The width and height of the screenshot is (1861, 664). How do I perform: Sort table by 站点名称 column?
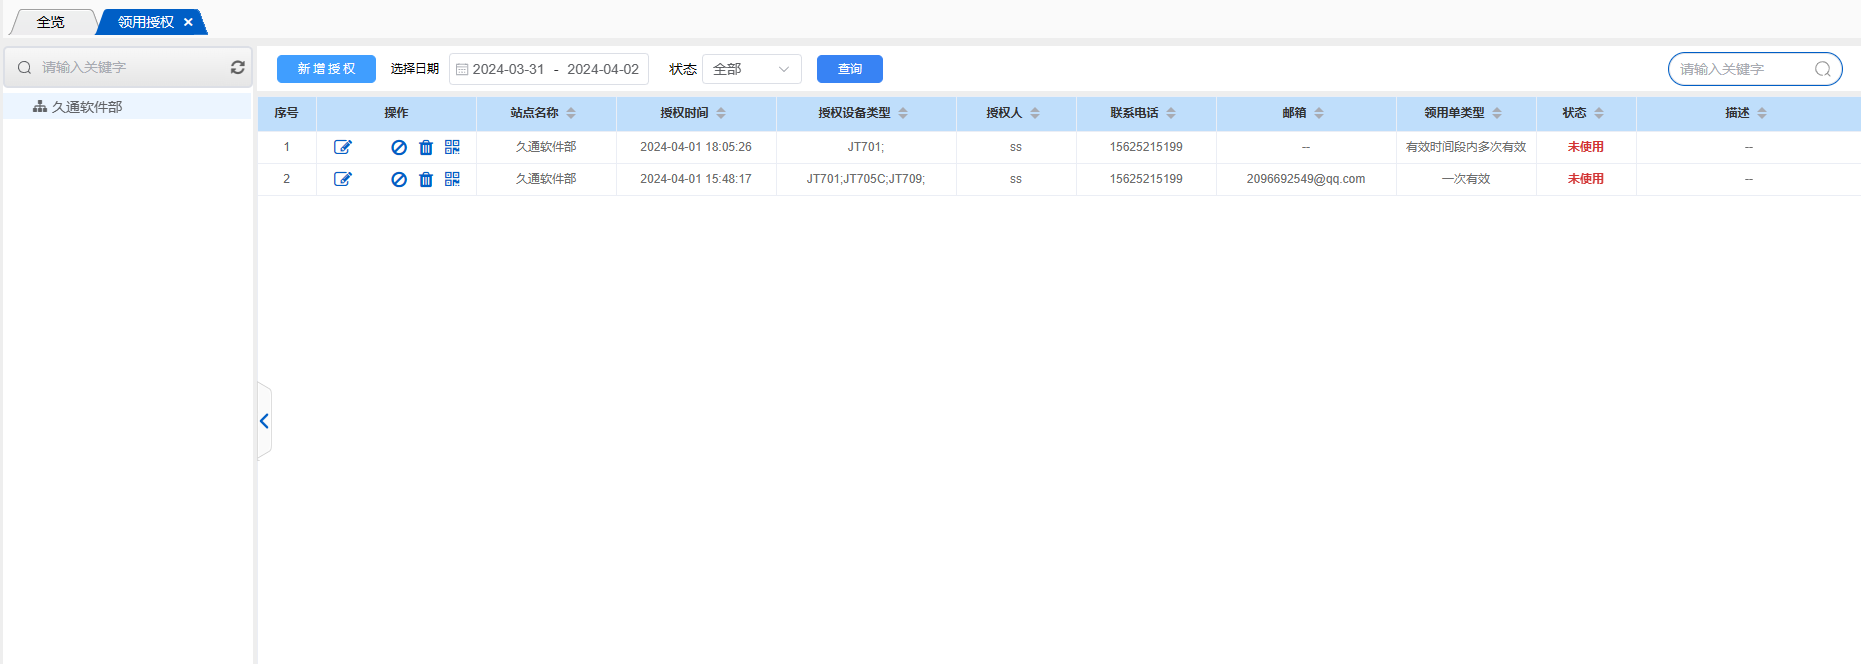[x=571, y=113]
